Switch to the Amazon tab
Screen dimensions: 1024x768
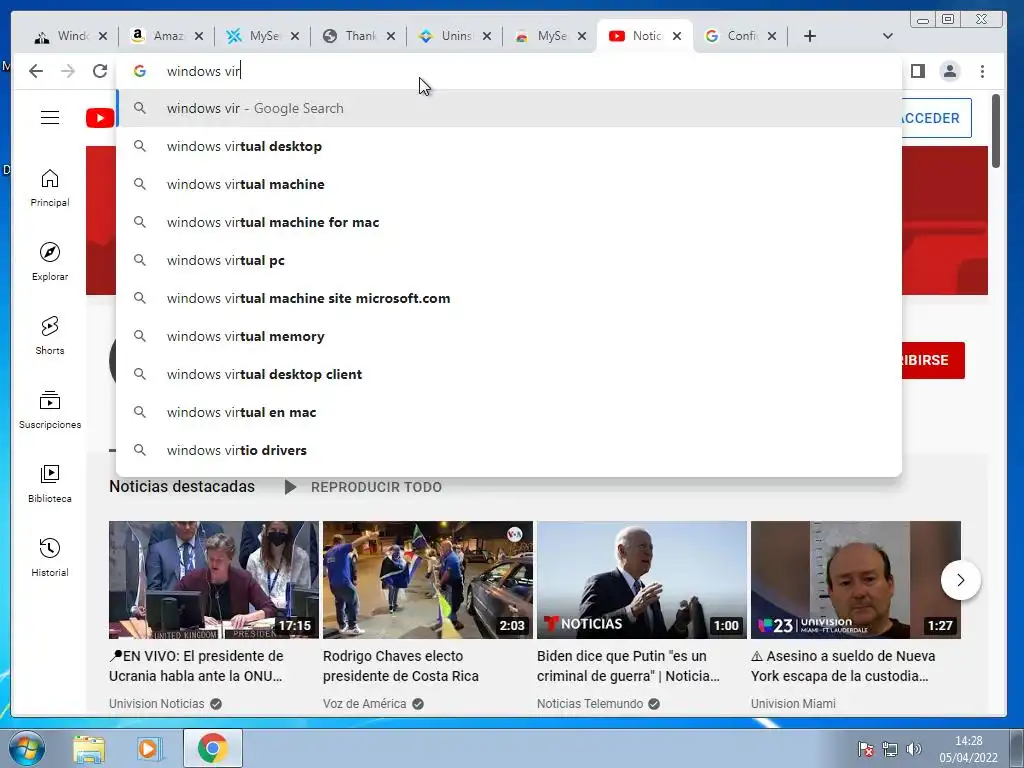(x=160, y=36)
